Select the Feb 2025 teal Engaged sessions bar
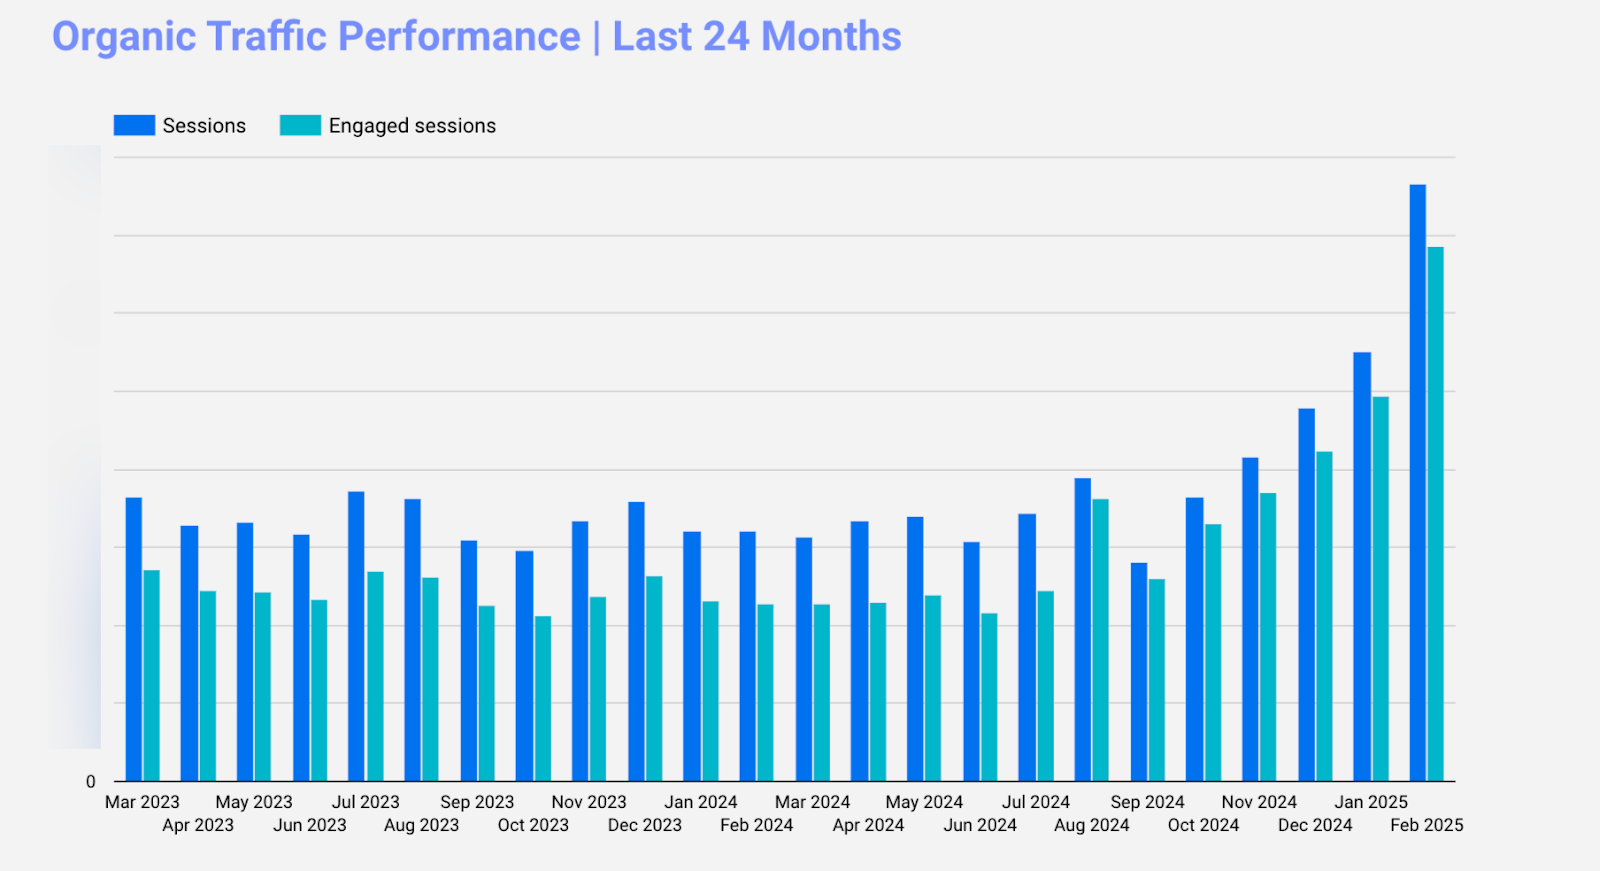 (1435, 513)
